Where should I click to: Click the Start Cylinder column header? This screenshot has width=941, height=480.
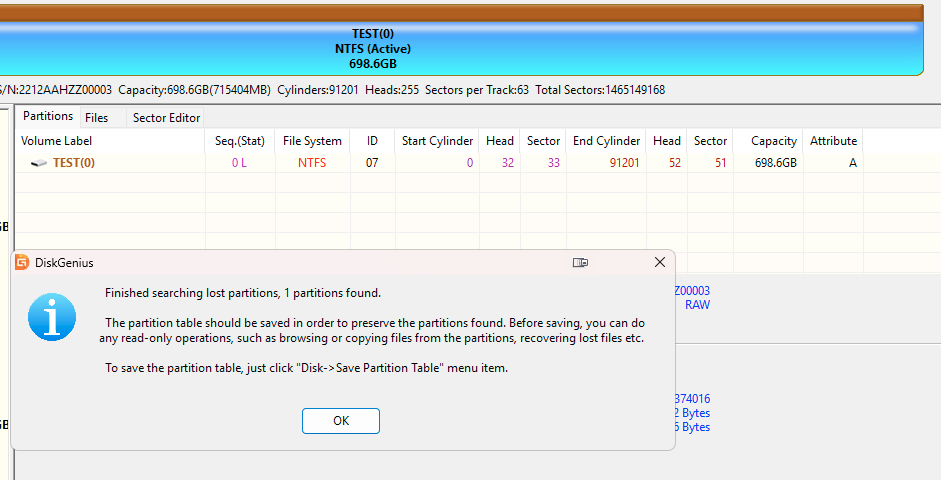tap(437, 141)
